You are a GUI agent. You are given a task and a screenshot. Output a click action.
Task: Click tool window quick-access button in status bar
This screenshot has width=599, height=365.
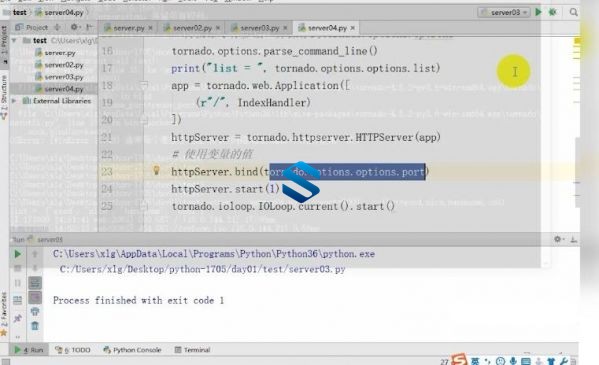click(x=5, y=361)
